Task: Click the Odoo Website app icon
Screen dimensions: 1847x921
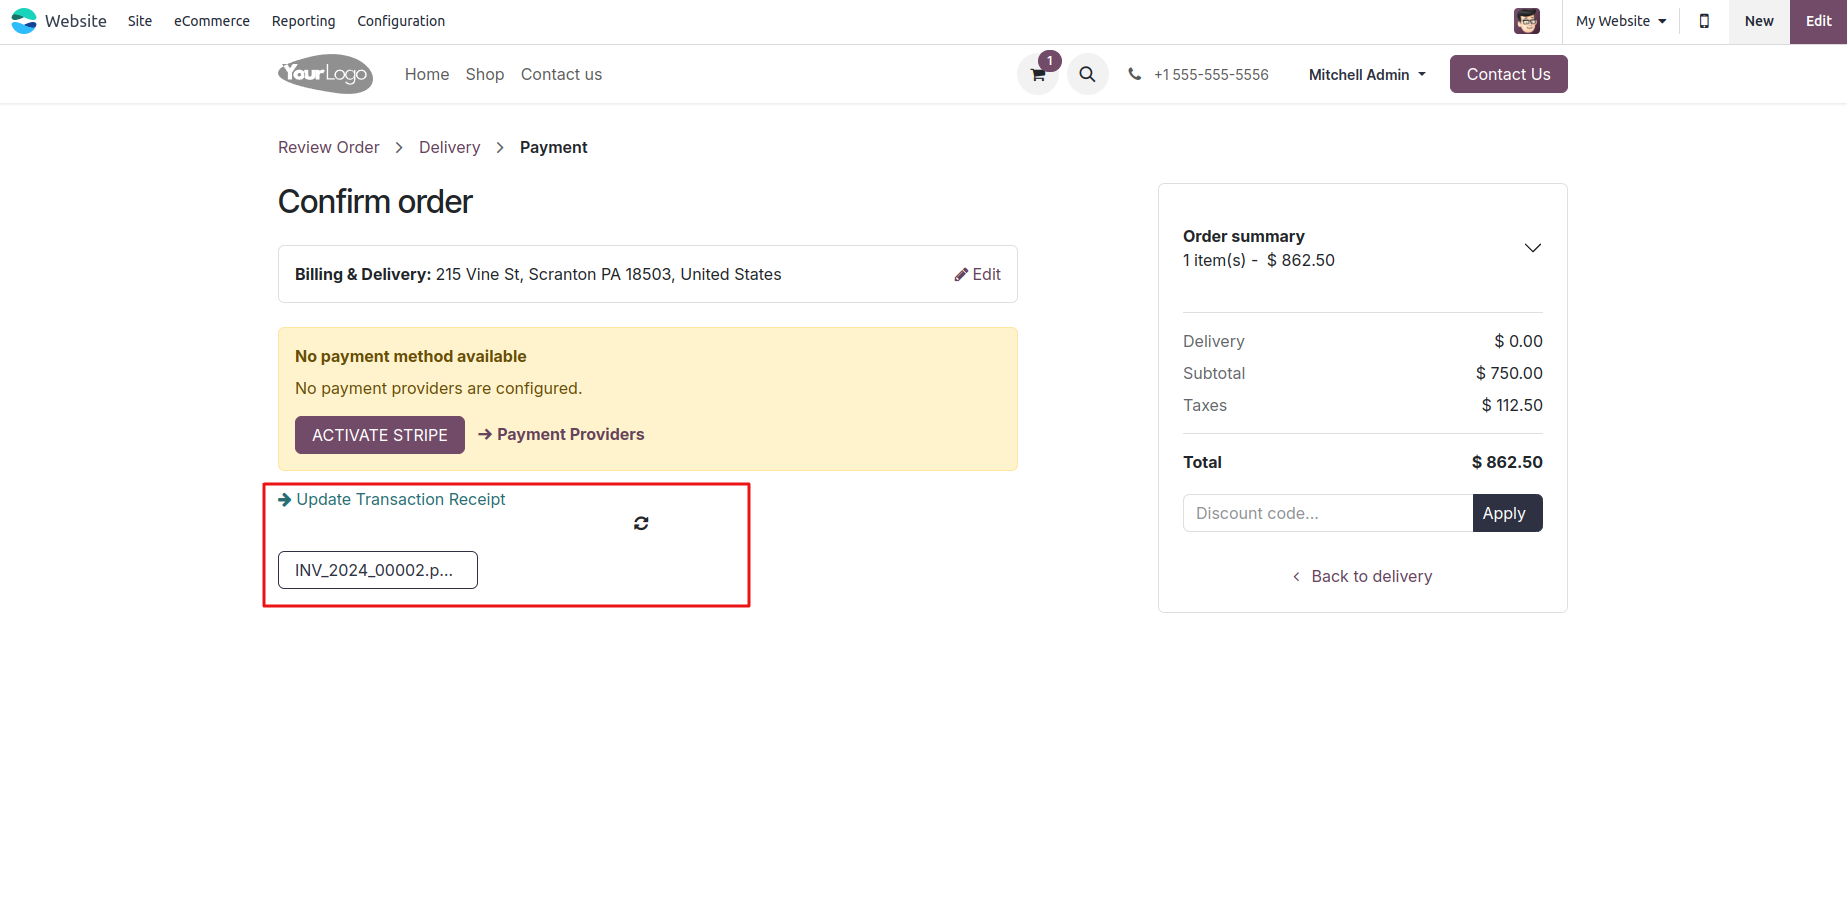Action: coord(24,21)
